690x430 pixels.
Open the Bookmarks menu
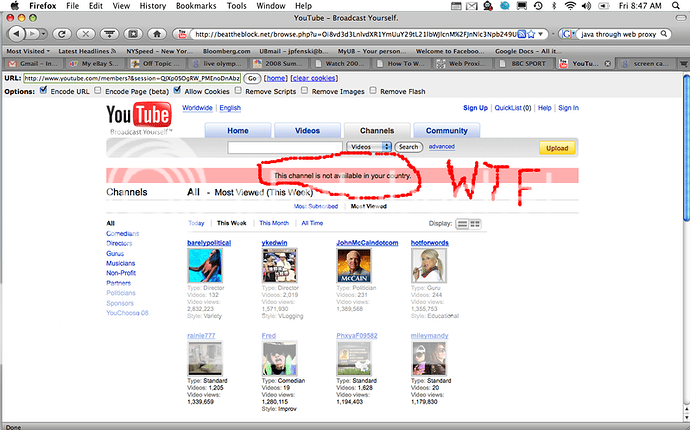coord(196,6)
